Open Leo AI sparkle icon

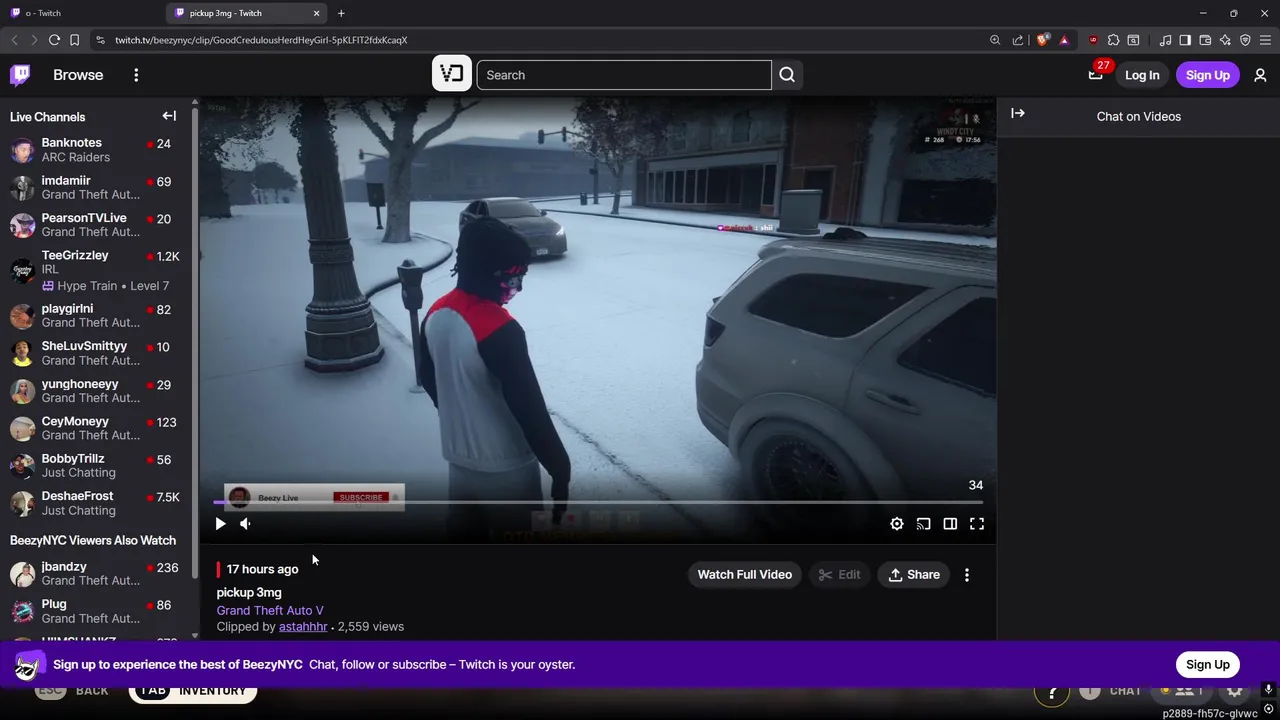[1225, 40]
